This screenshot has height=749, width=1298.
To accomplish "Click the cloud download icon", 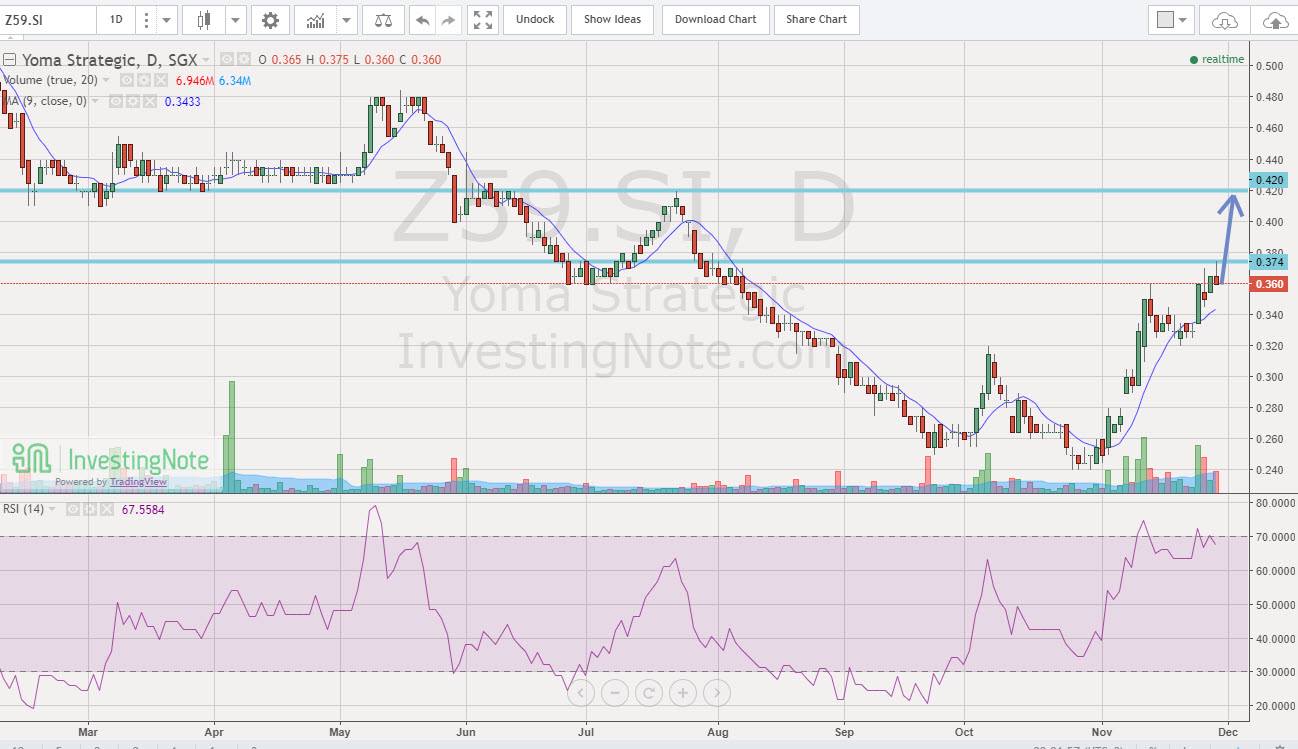I will pyautogui.click(x=1224, y=19).
